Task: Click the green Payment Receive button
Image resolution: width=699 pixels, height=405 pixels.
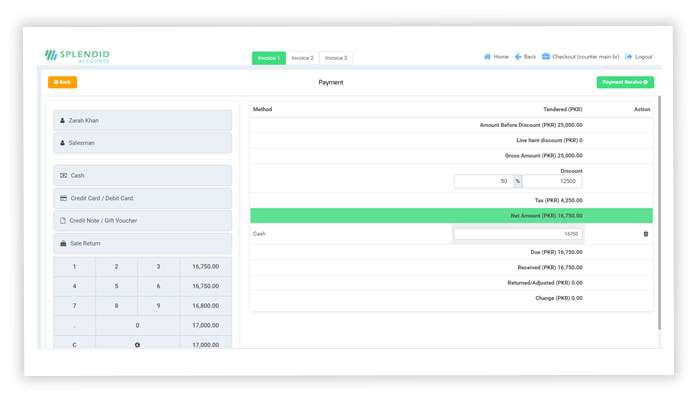Action: 625,82
